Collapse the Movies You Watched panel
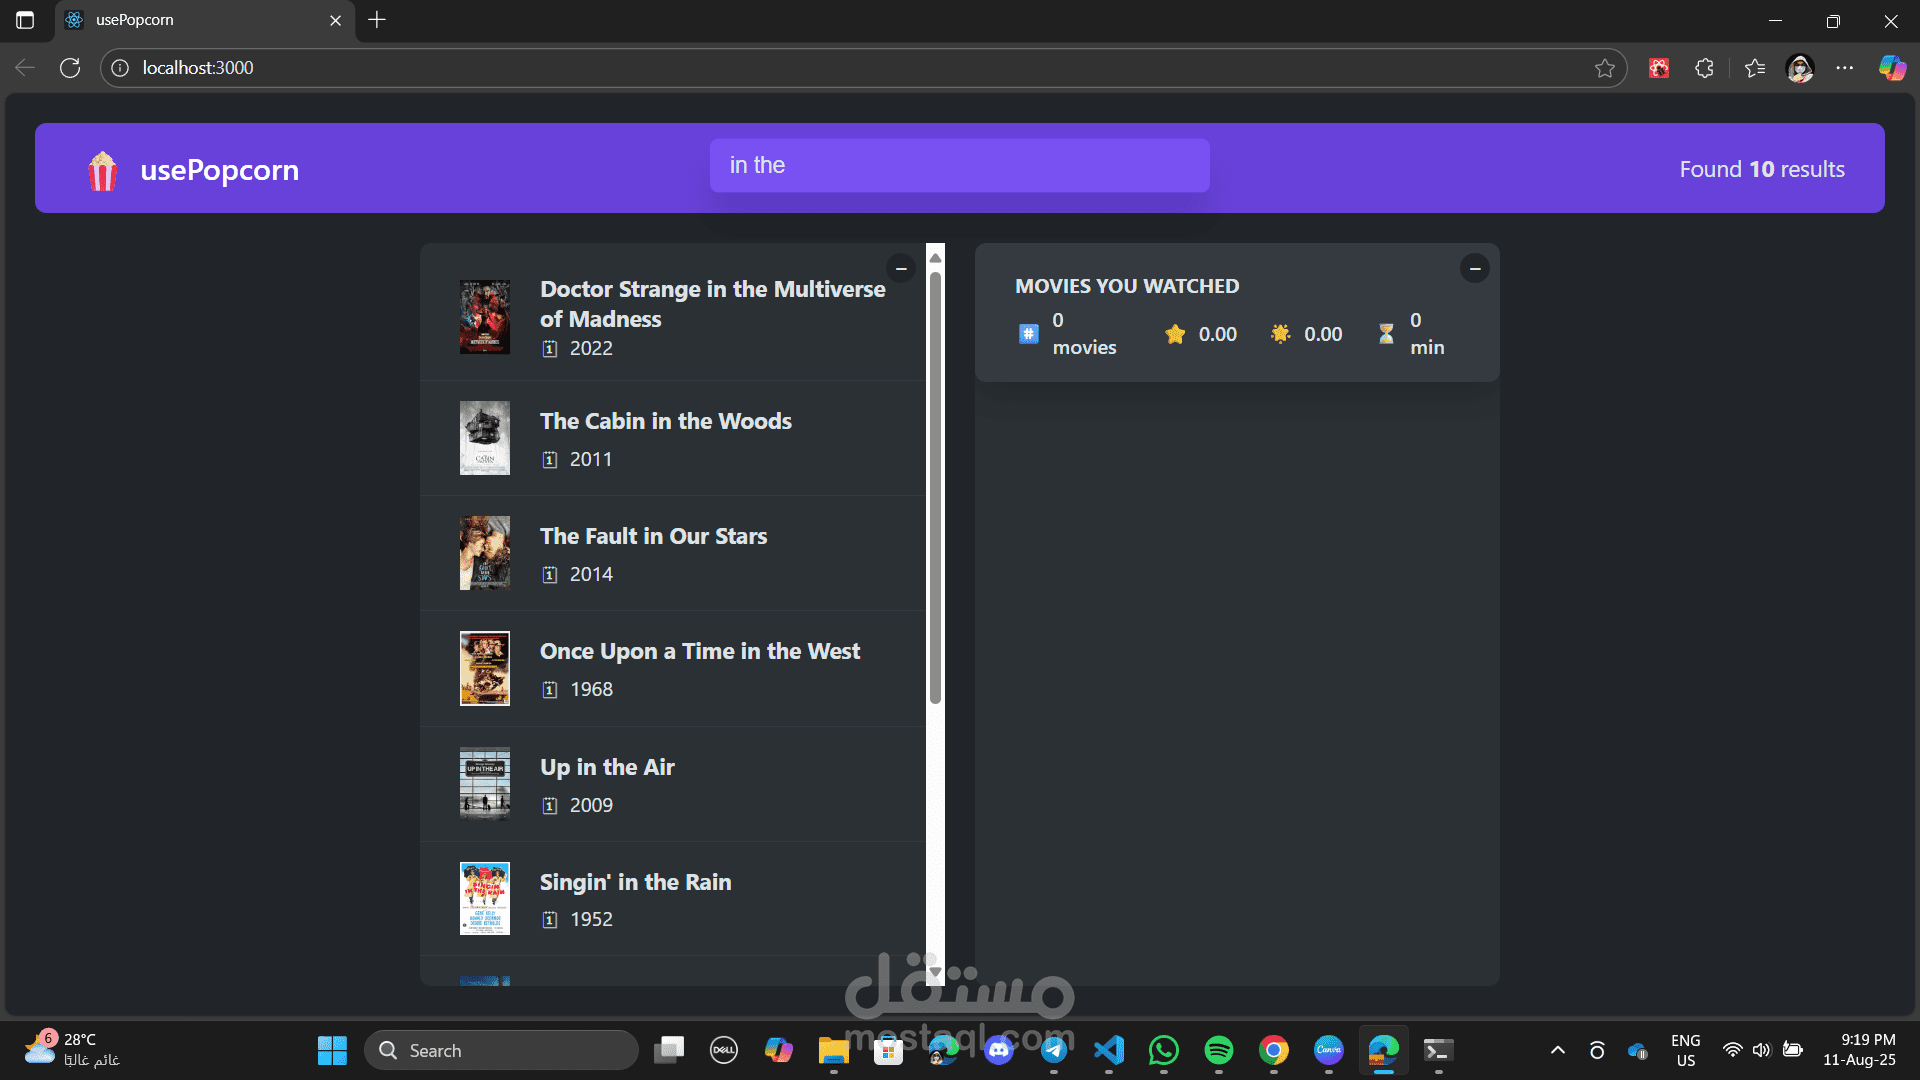1920x1080 pixels. click(x=1474, y=268)
